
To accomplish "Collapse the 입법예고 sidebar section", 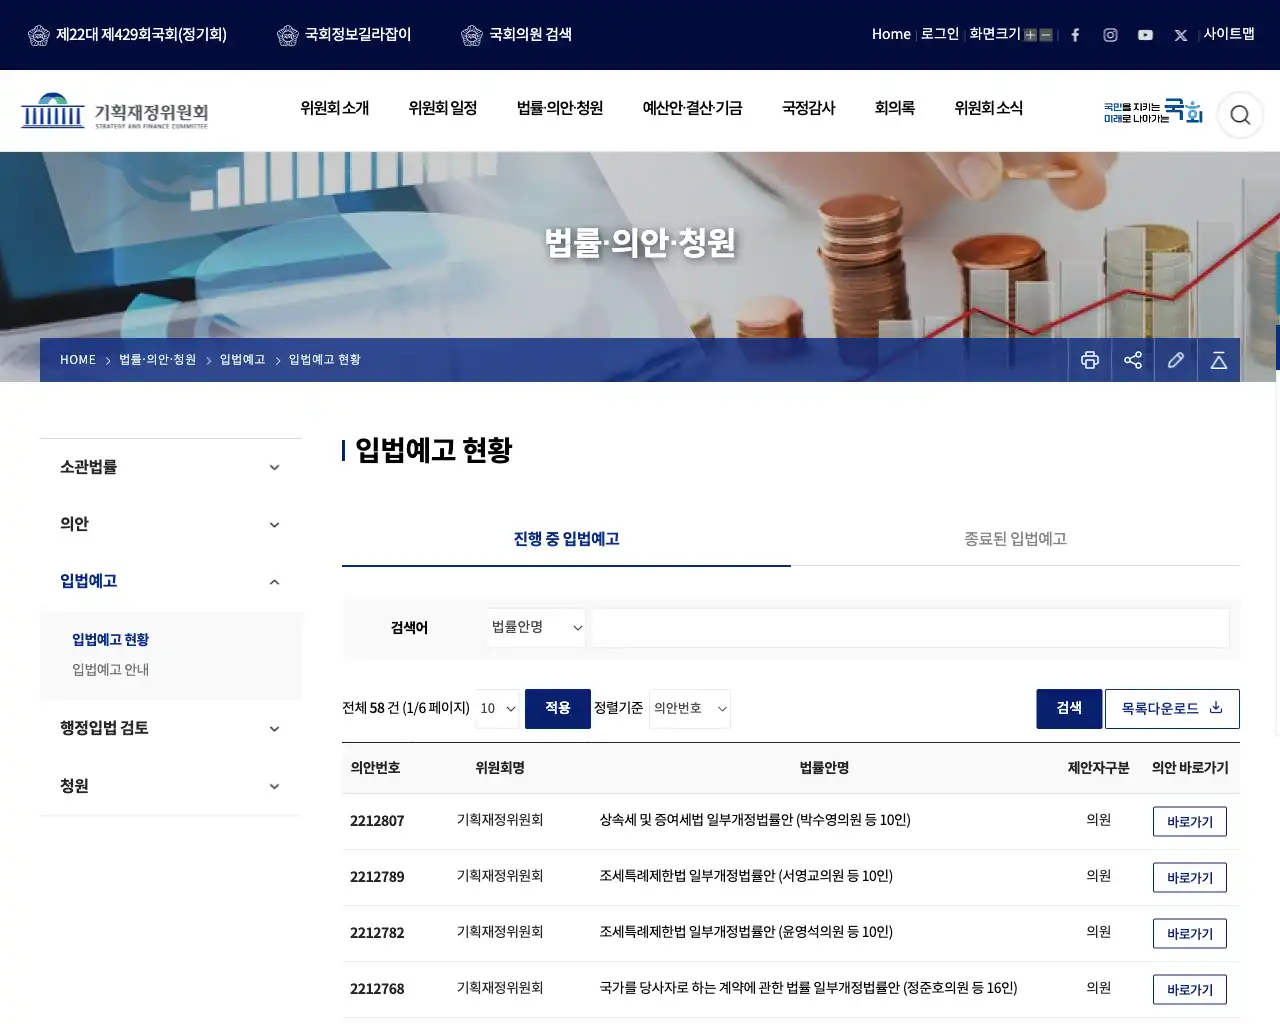I will pos(170,581).
